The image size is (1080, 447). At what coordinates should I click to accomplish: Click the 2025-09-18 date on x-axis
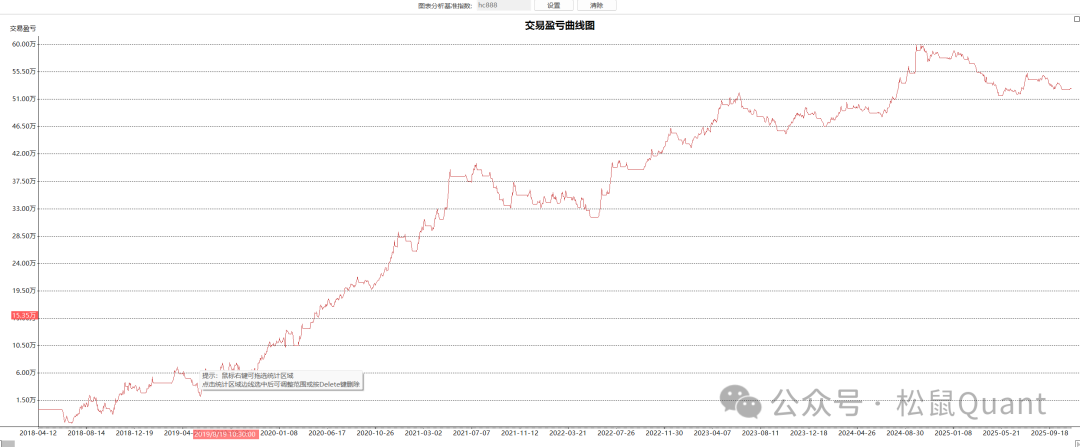tap(1050, 434)
